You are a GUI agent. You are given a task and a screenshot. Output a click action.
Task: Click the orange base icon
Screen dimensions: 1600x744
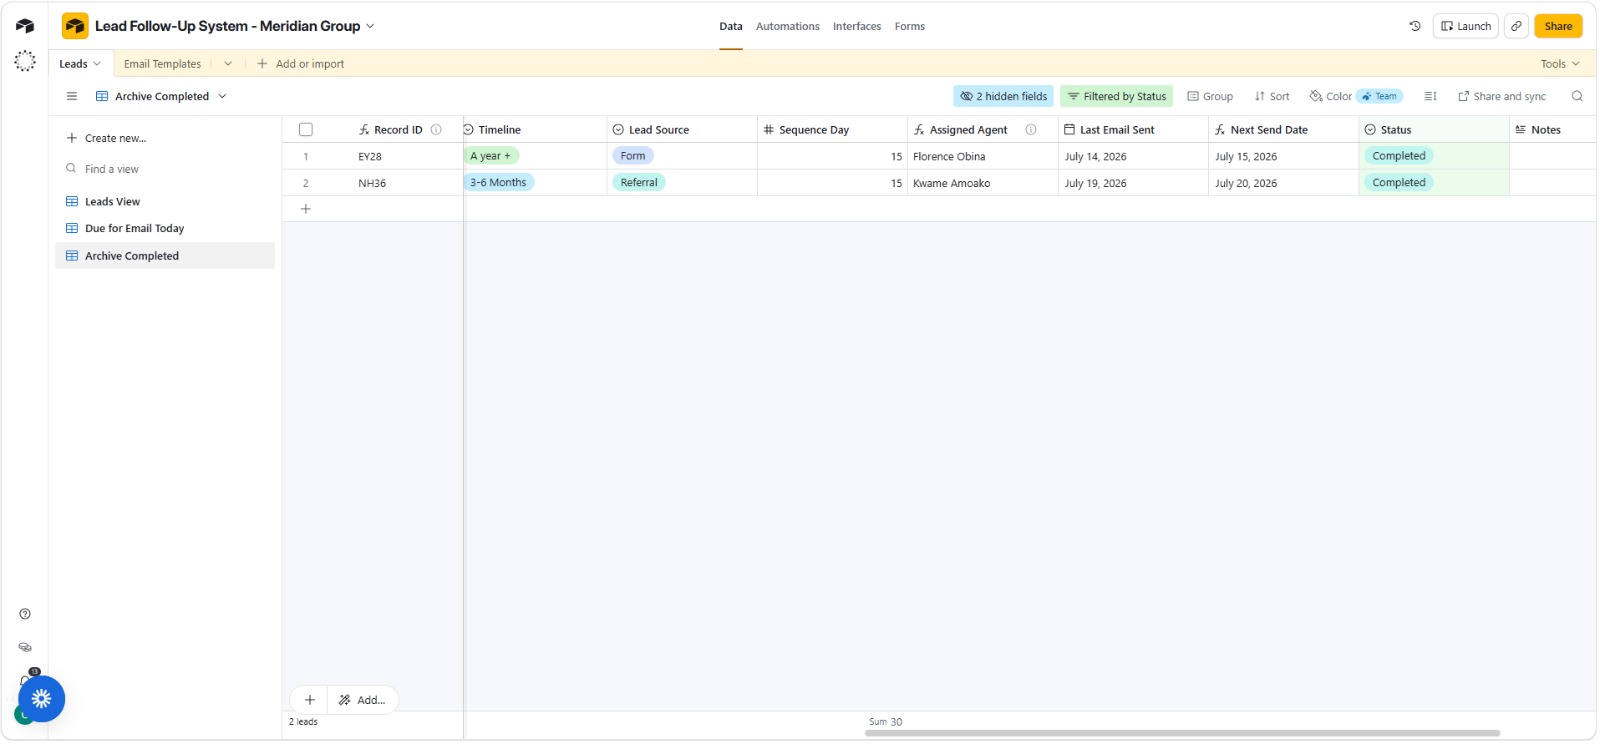[75, 26]
